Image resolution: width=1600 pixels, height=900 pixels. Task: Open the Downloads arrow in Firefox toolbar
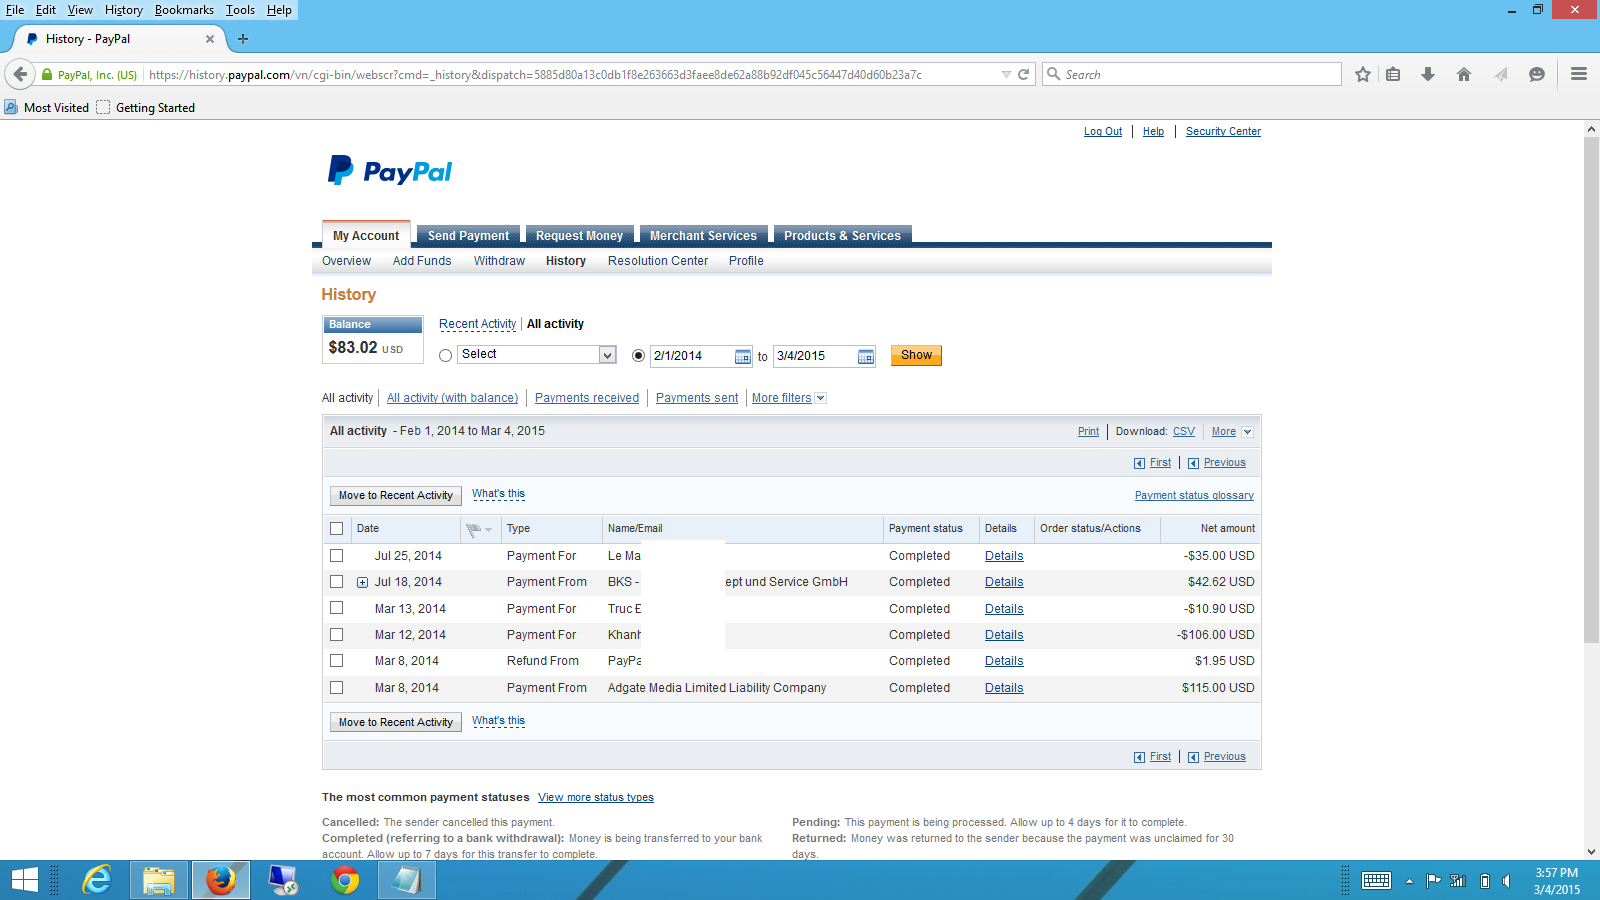(1428, 74)
